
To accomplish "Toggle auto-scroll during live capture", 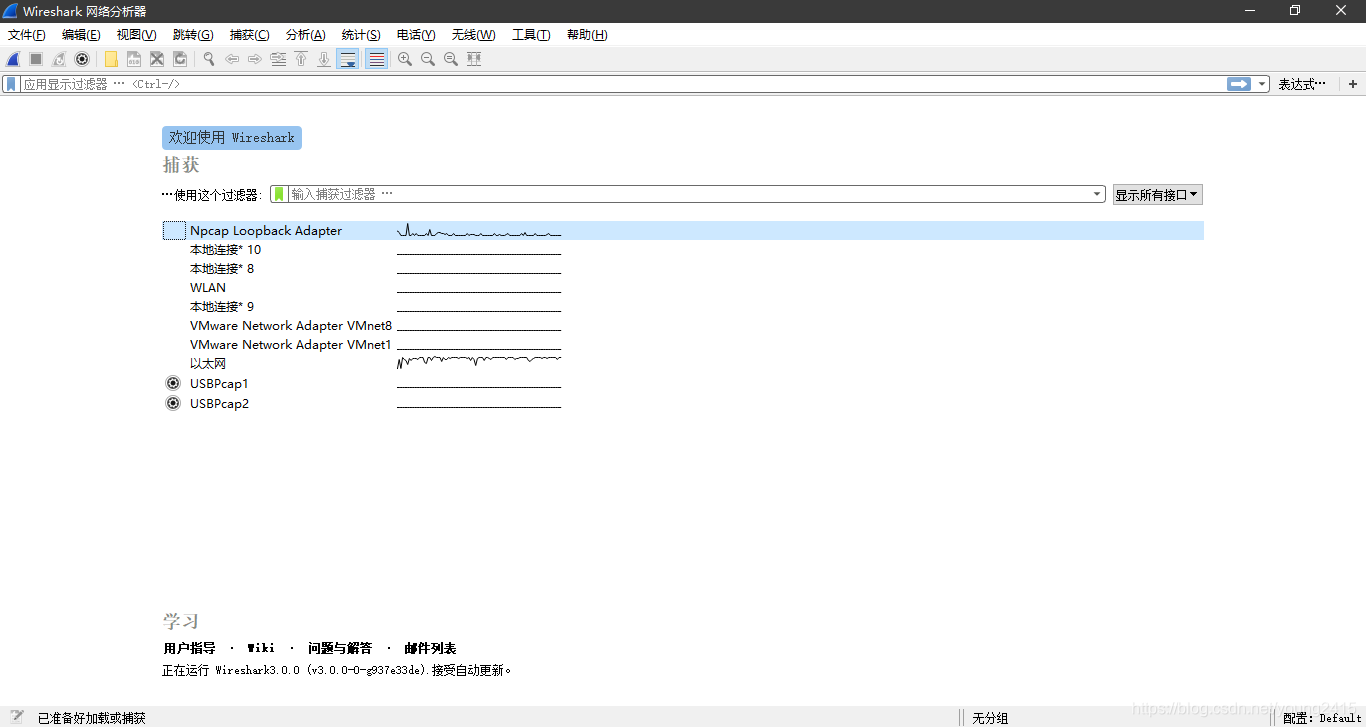I will point(348,59).
